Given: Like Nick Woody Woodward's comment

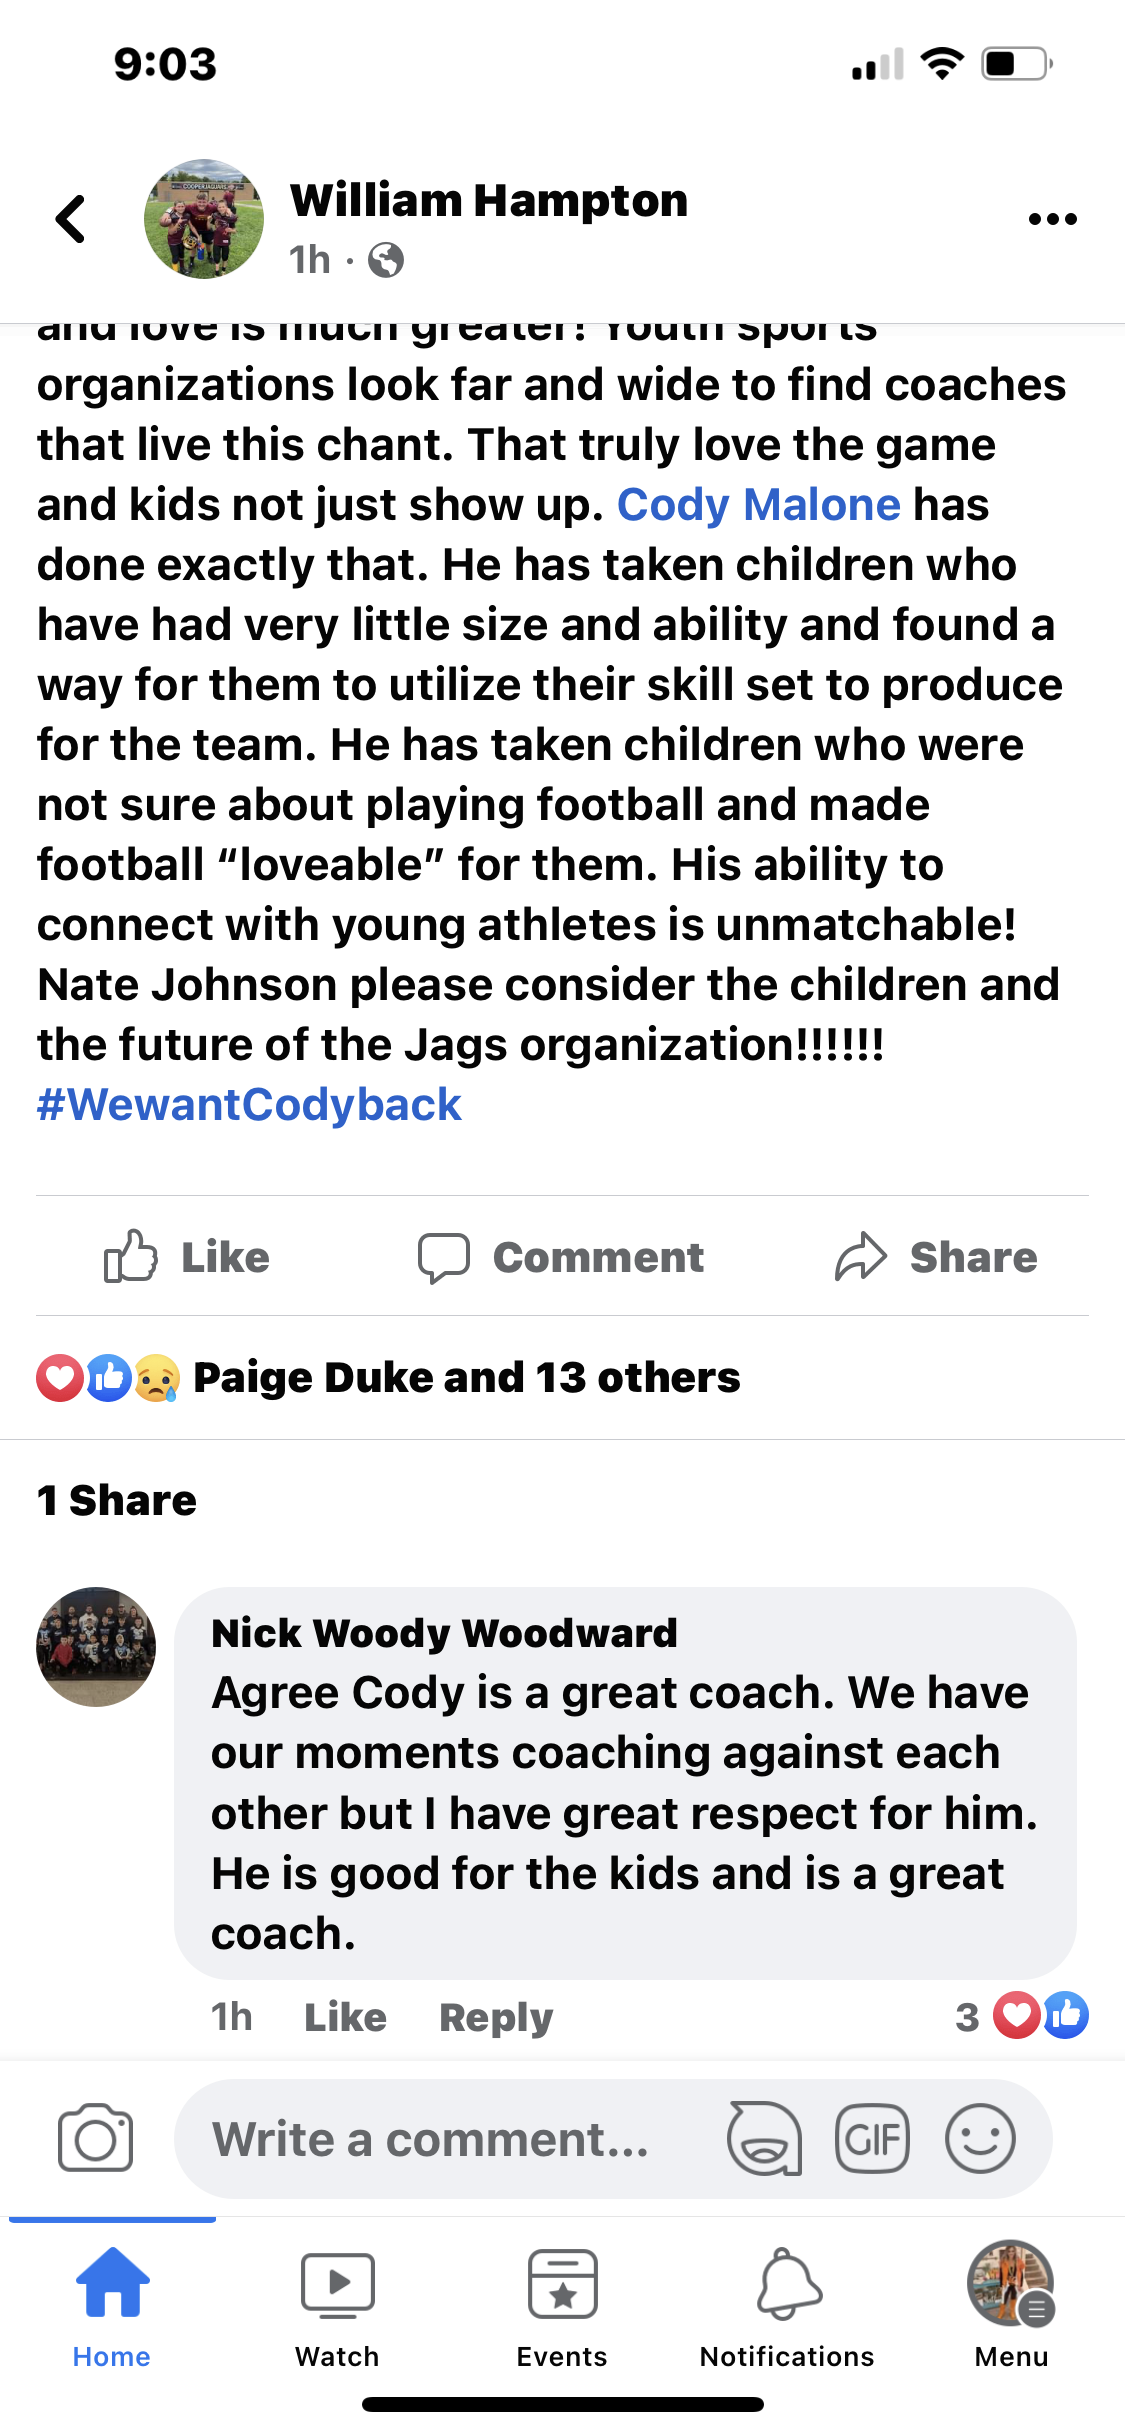Looking at the screenshot, I should (345, 2017).
